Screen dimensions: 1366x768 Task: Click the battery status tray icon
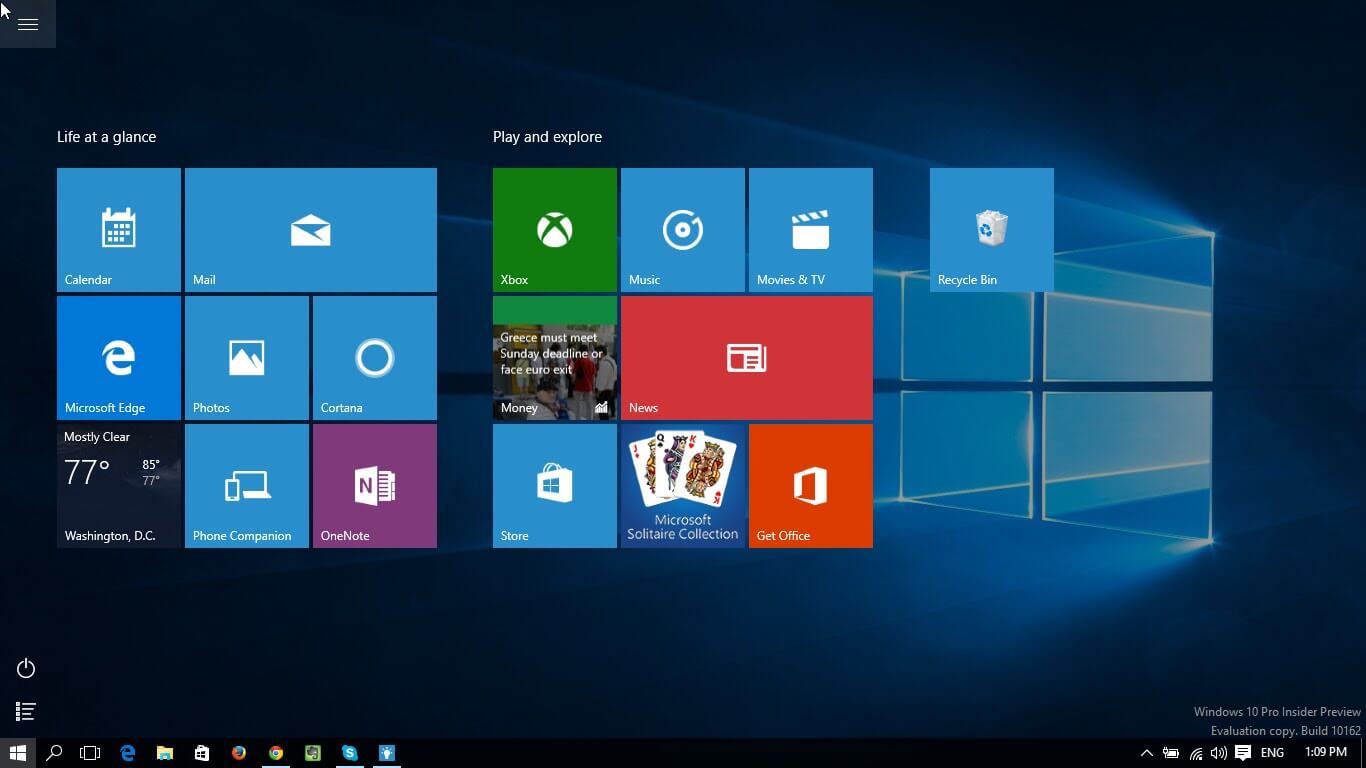click(x=1171, y=753)
